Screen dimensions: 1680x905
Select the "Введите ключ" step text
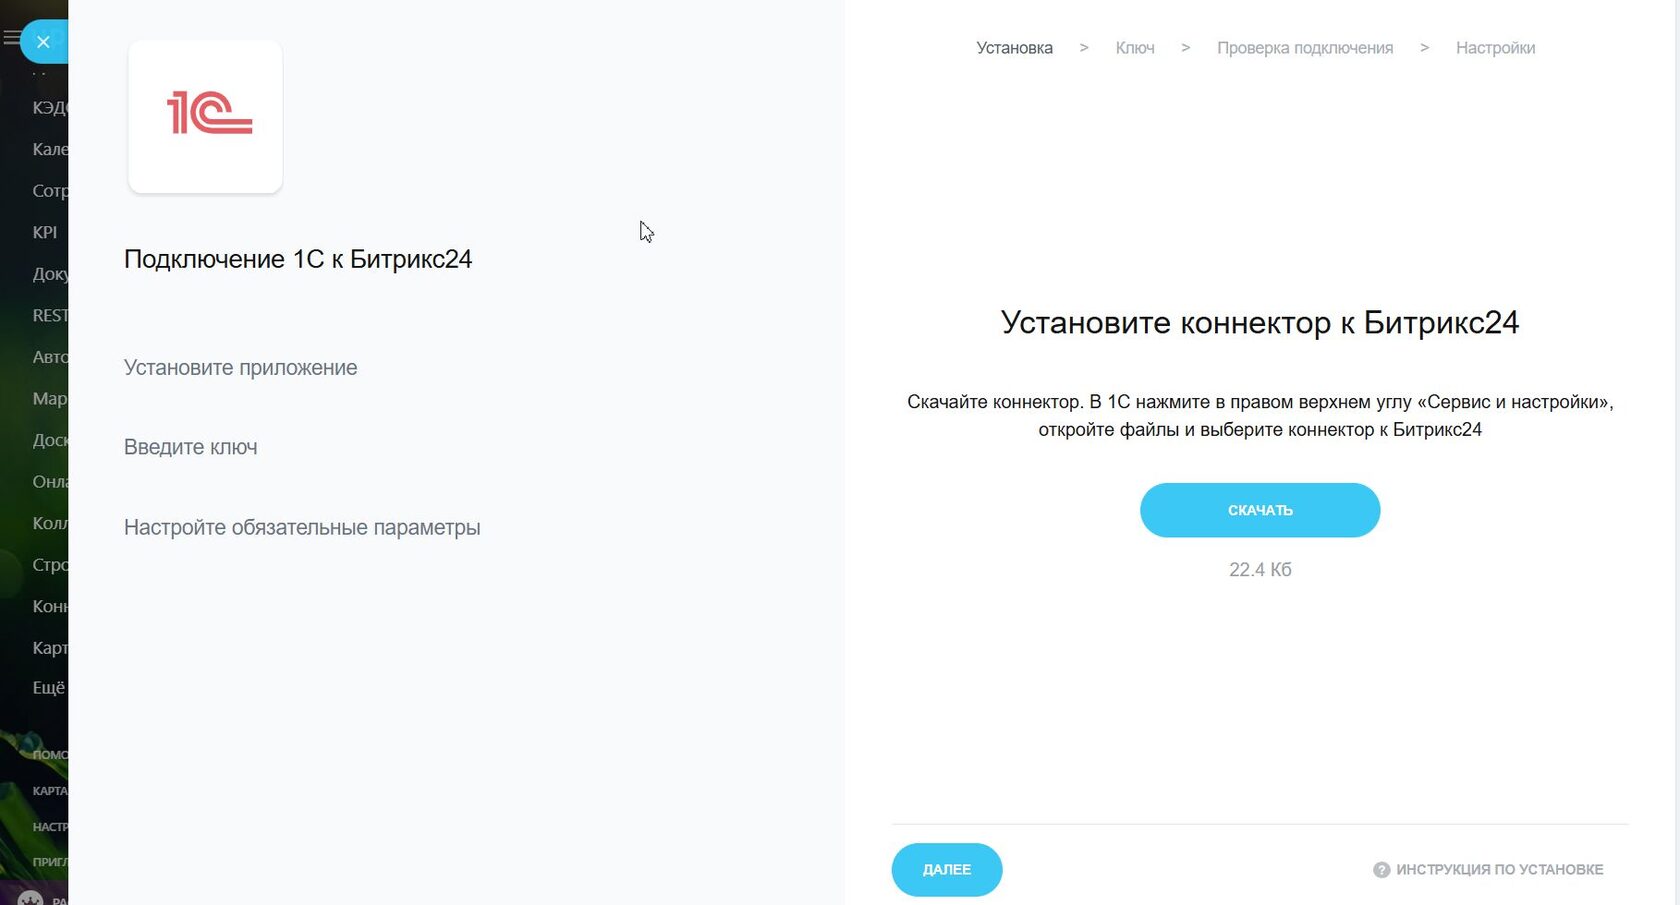[x=191, y=447]
